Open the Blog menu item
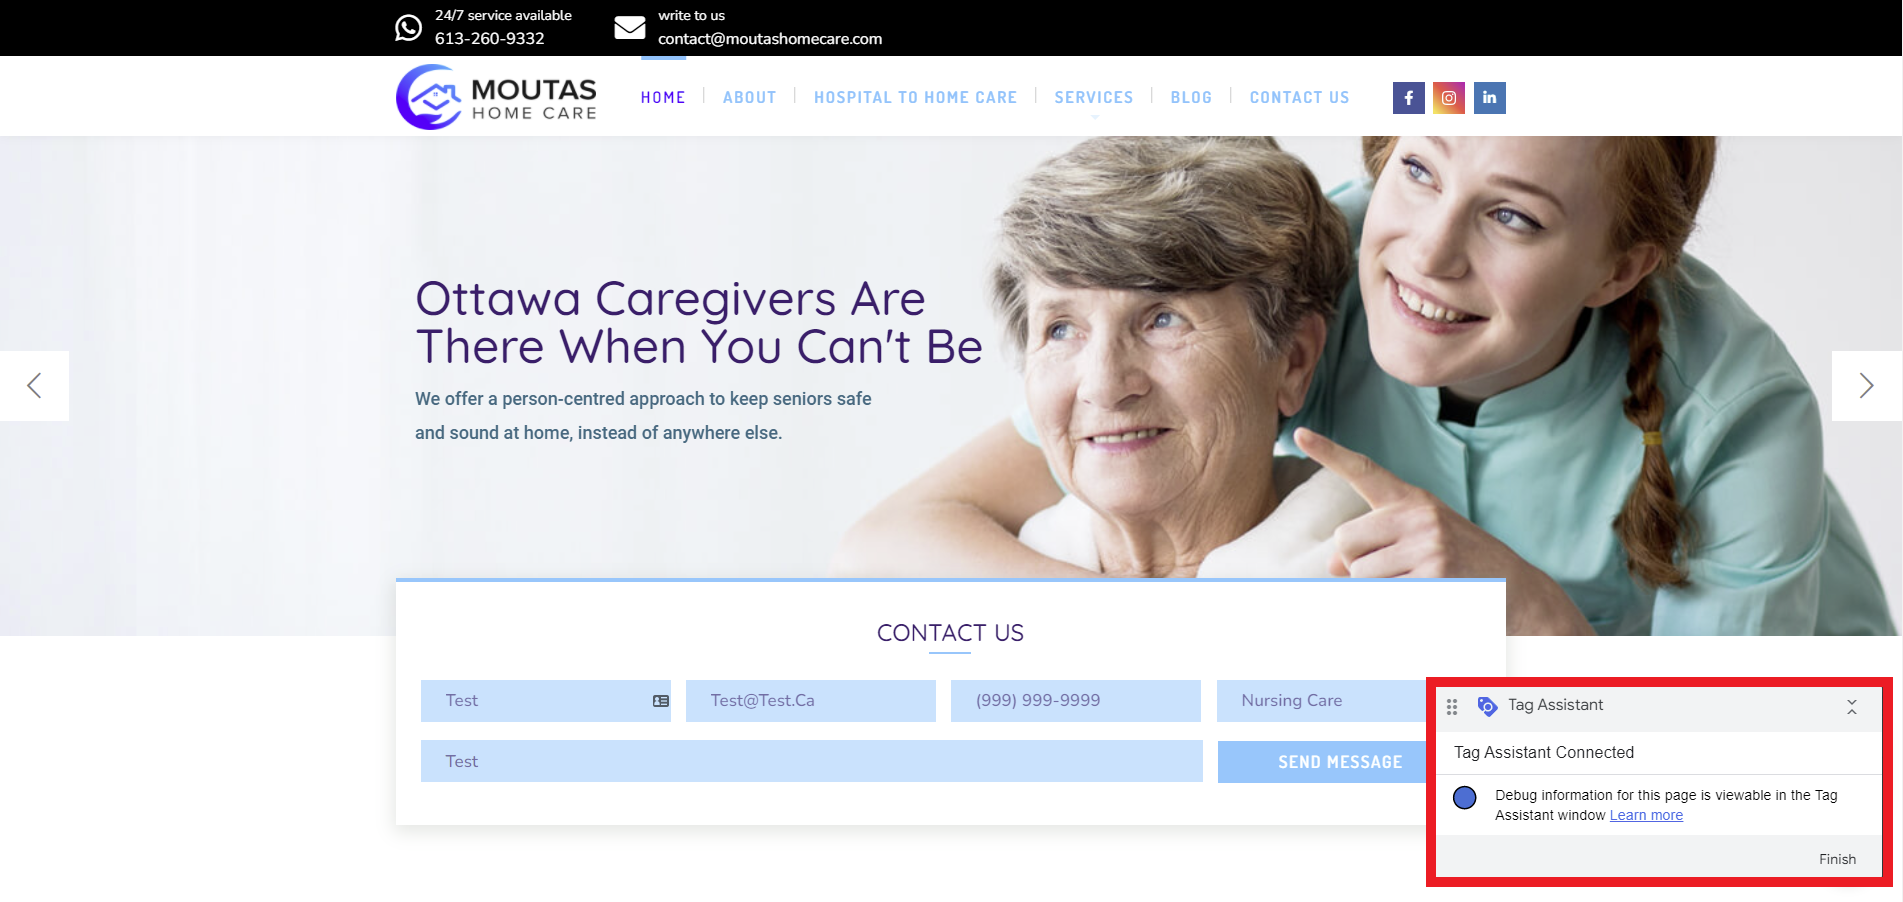 (1191, 98)
